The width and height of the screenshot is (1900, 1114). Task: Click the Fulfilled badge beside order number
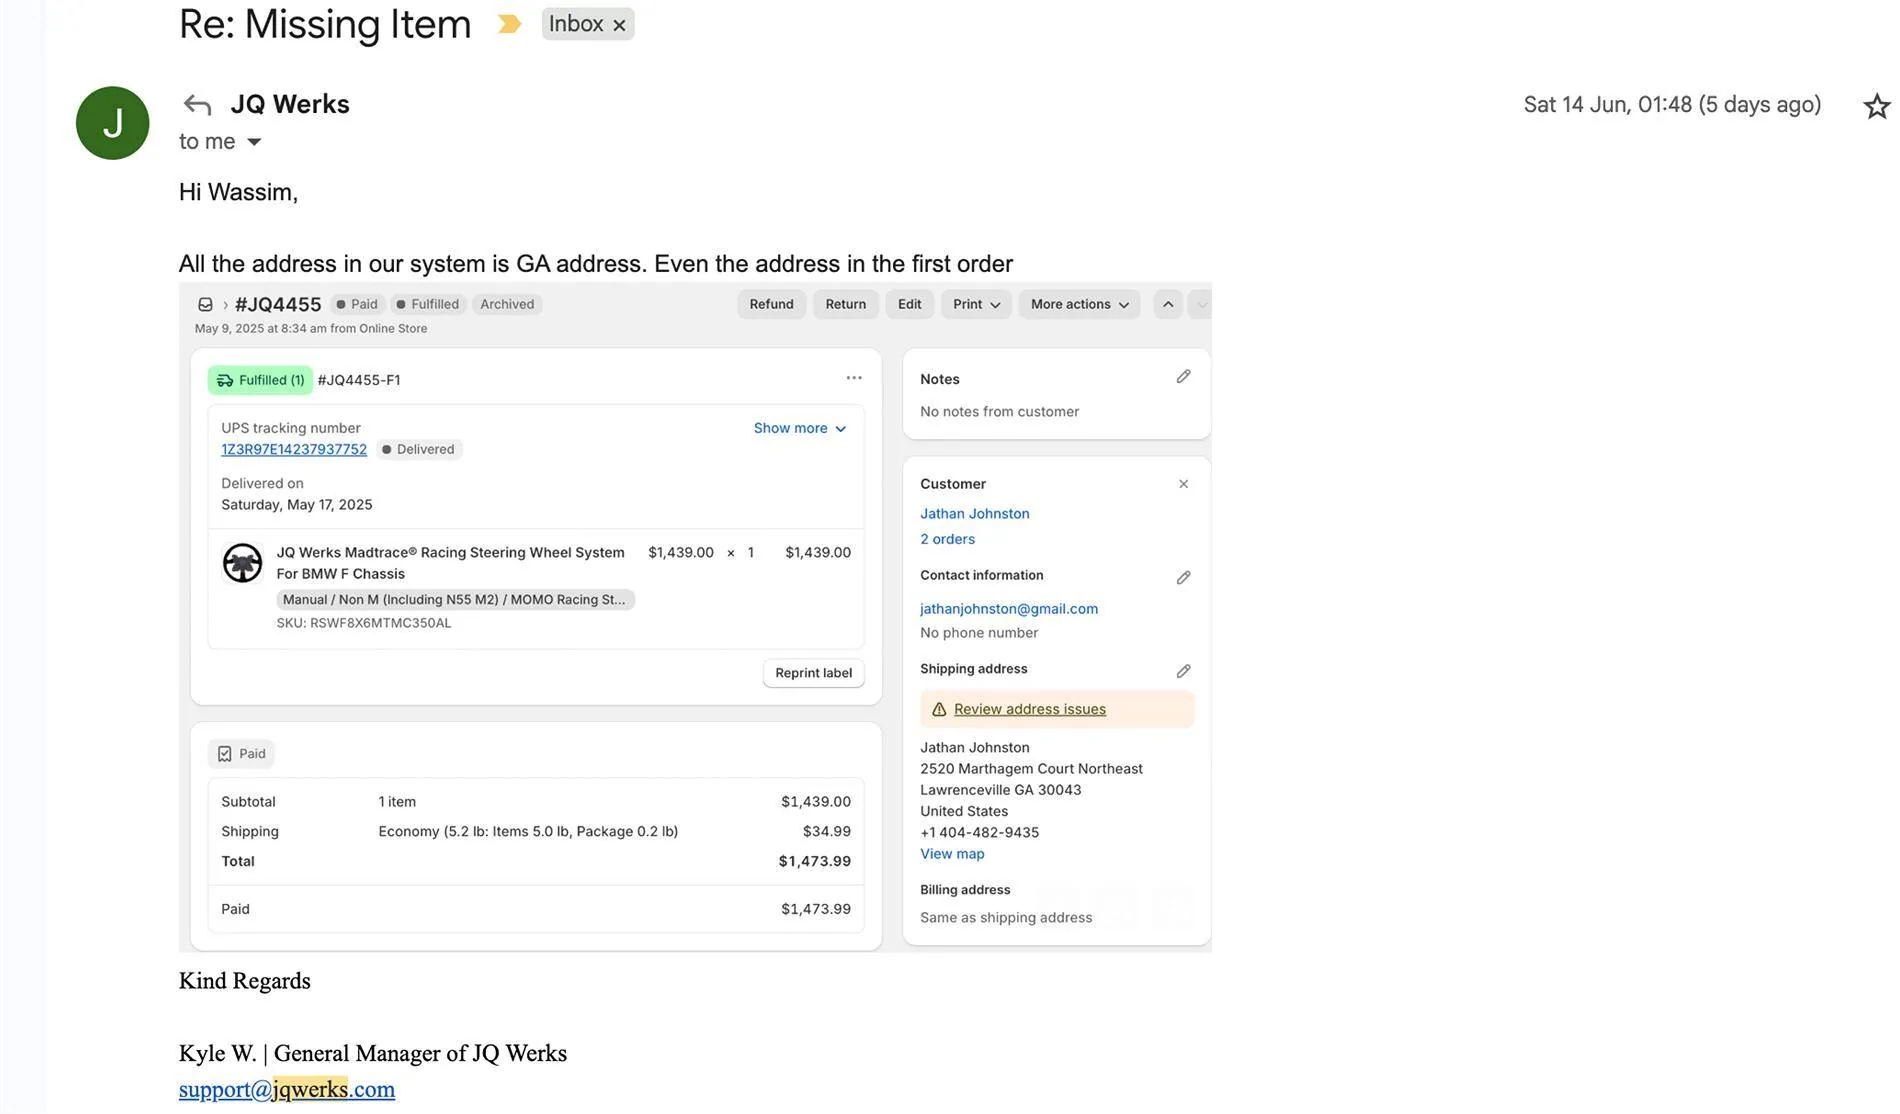(x=428, y=304)
